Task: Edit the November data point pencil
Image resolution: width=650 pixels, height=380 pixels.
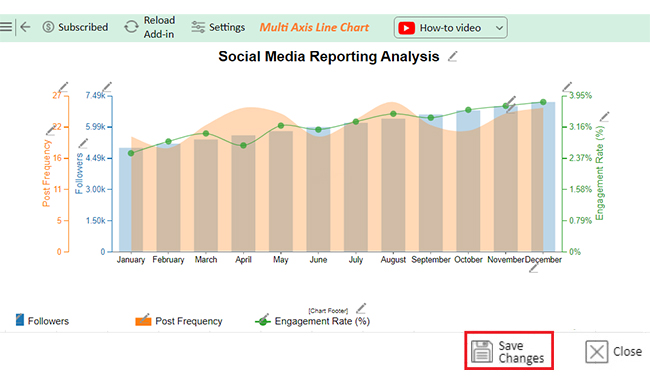Action: click(x=511, y=101)
